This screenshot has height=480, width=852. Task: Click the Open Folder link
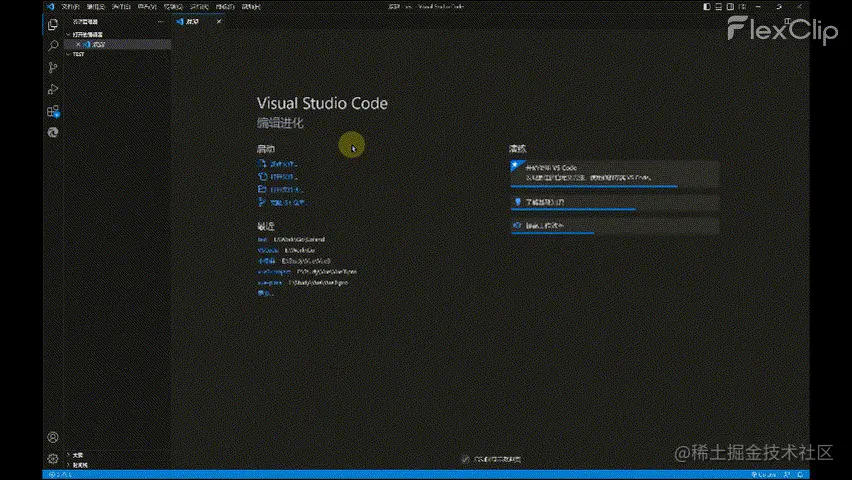(x=286, y=190)
